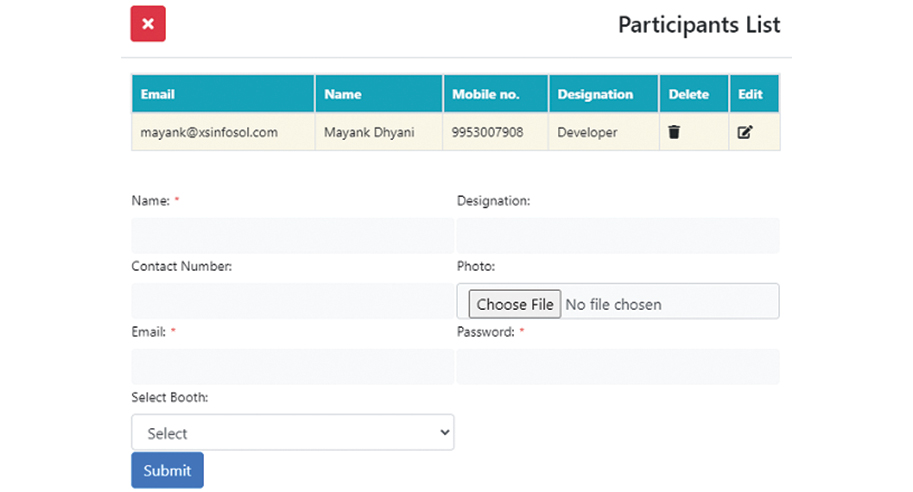The height and width of the screenshot is (492, 913).
Task: Click the Developer designation cell
Action: pyautogui.click(x=587, y=132)
